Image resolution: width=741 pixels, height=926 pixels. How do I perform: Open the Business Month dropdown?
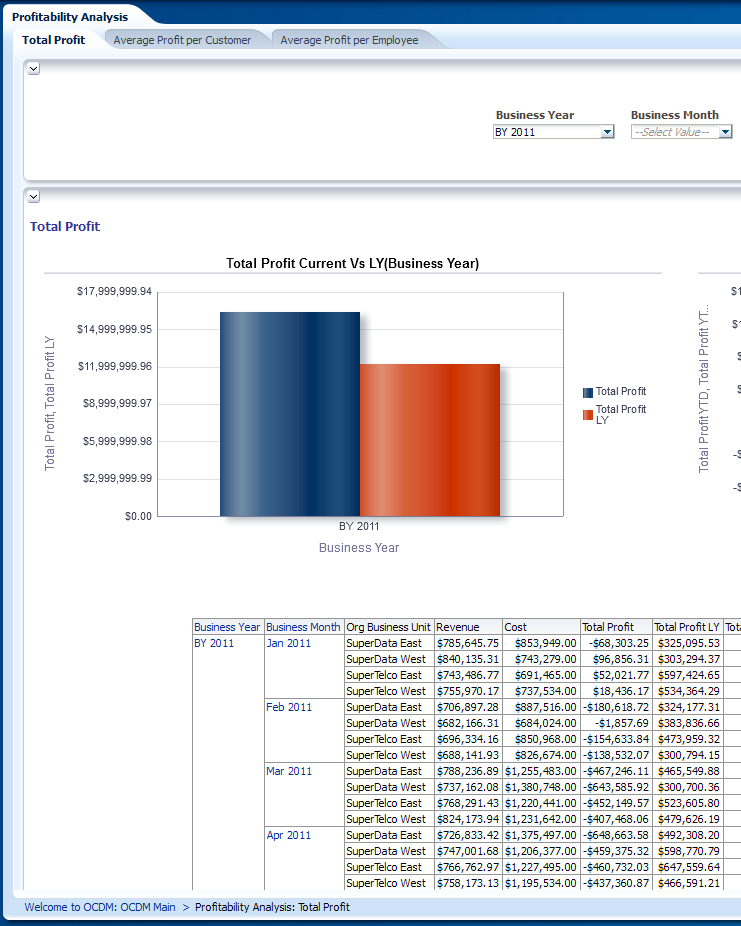[x=725, y=132]
